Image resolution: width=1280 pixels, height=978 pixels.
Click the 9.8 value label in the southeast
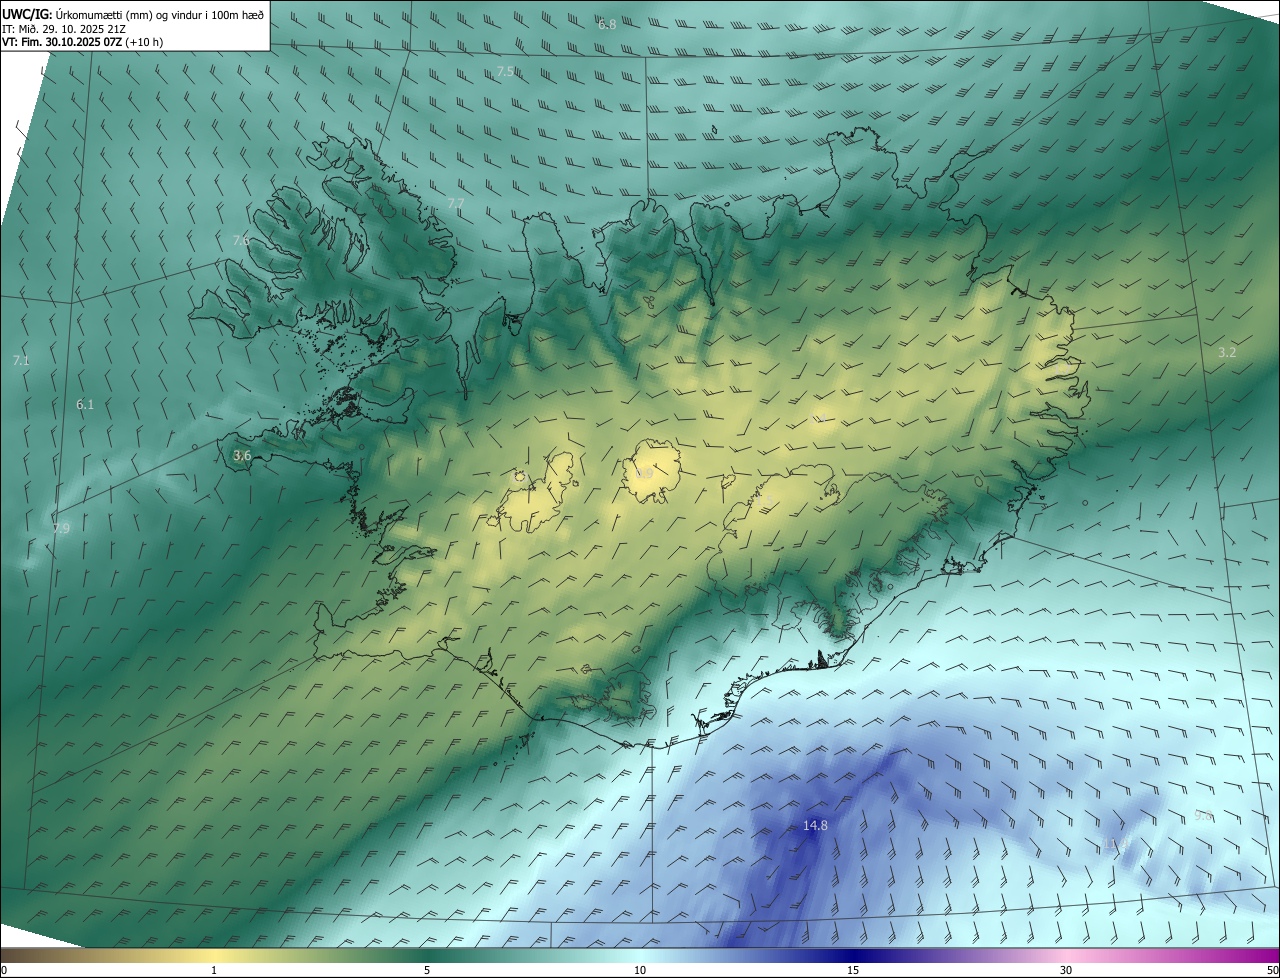1204,815
